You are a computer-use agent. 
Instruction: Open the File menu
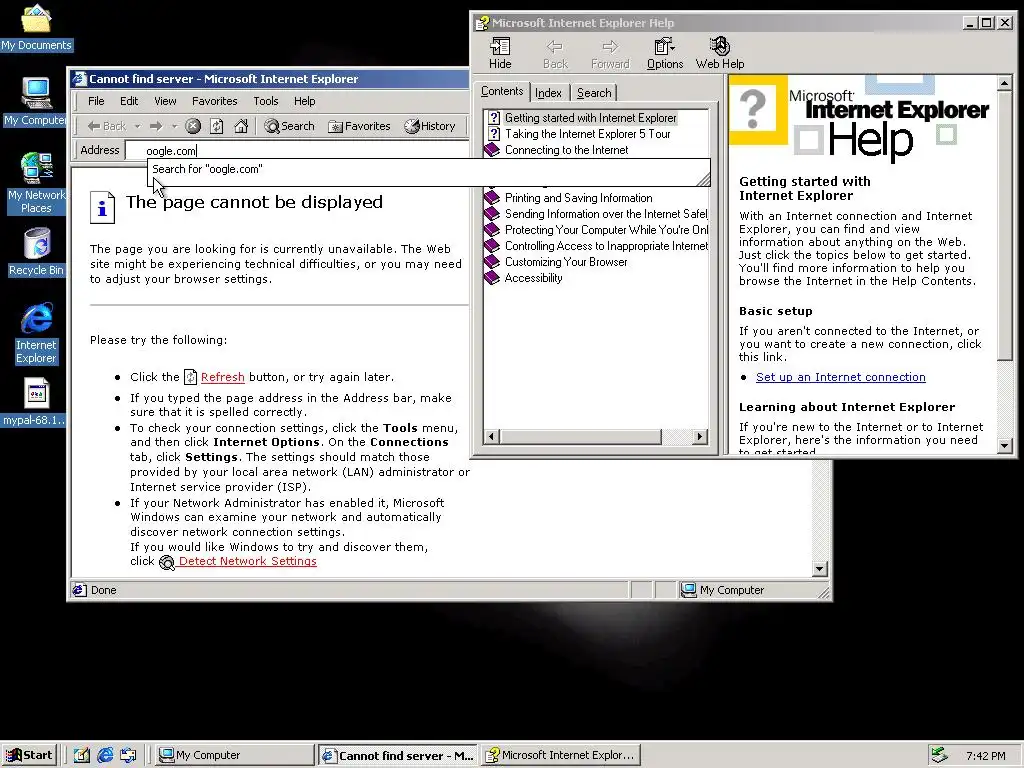click(x=96, y=101)
